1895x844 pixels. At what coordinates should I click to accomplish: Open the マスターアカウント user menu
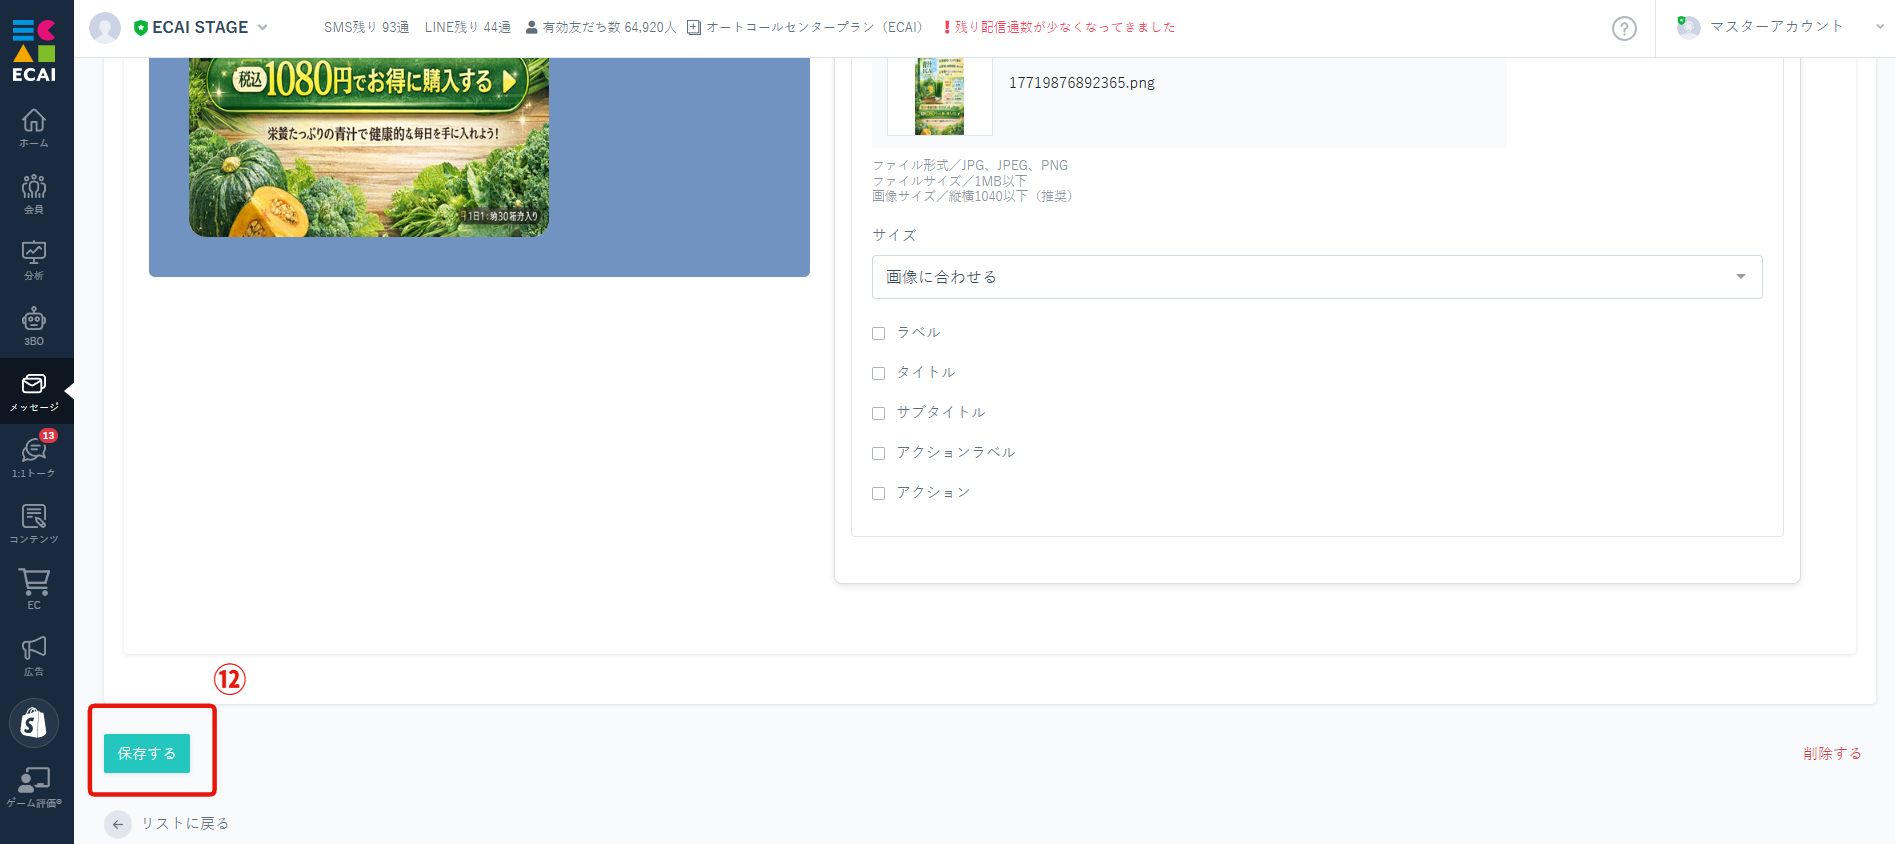(1777, 27)
